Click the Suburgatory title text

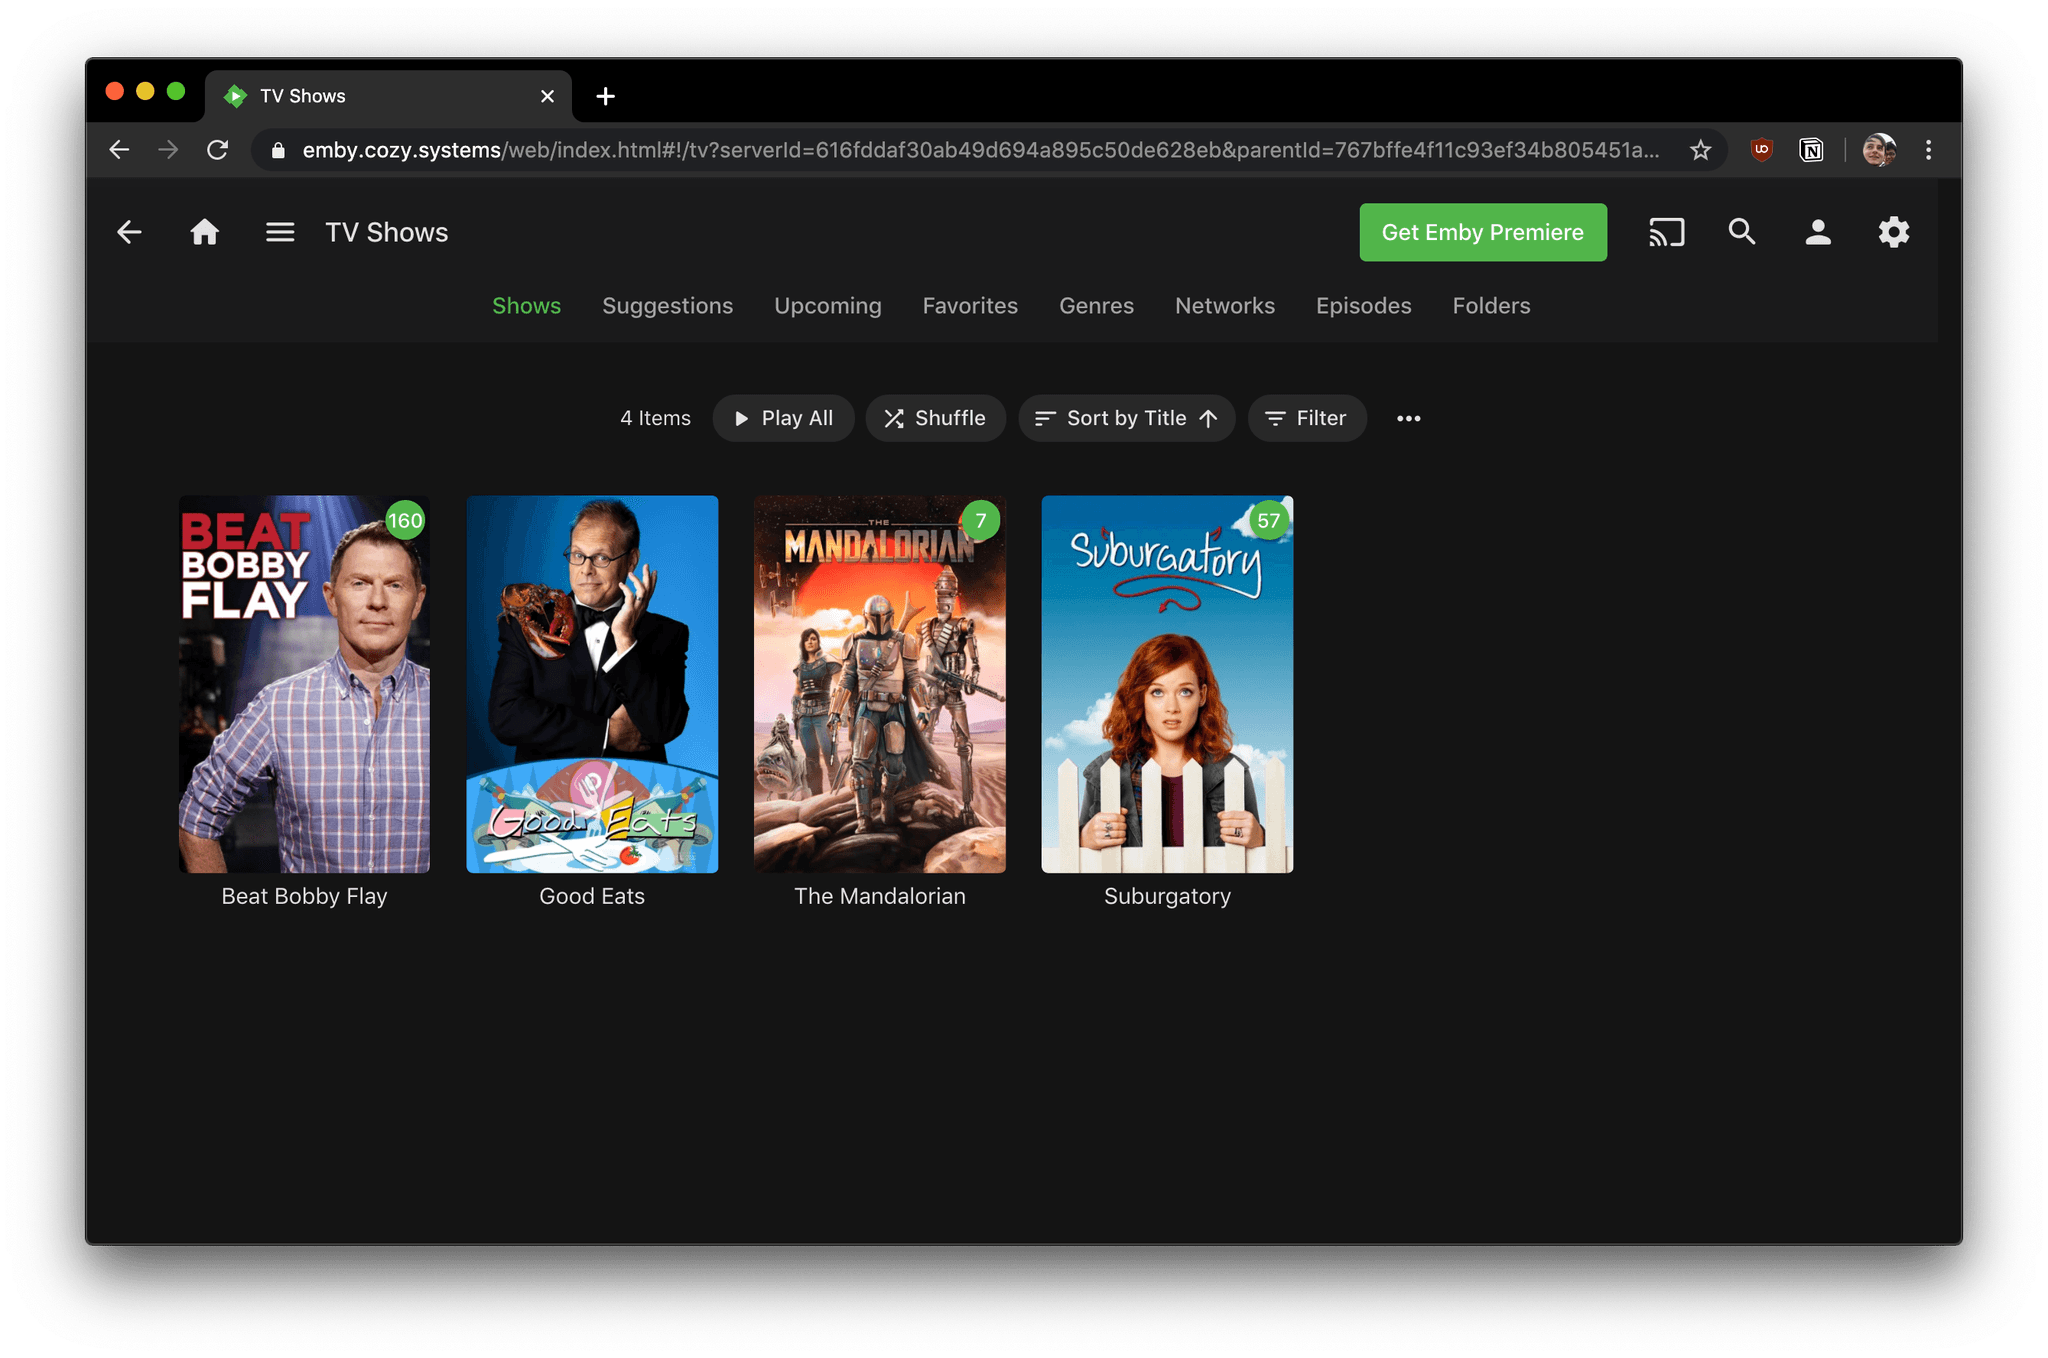coord(1167,896)
